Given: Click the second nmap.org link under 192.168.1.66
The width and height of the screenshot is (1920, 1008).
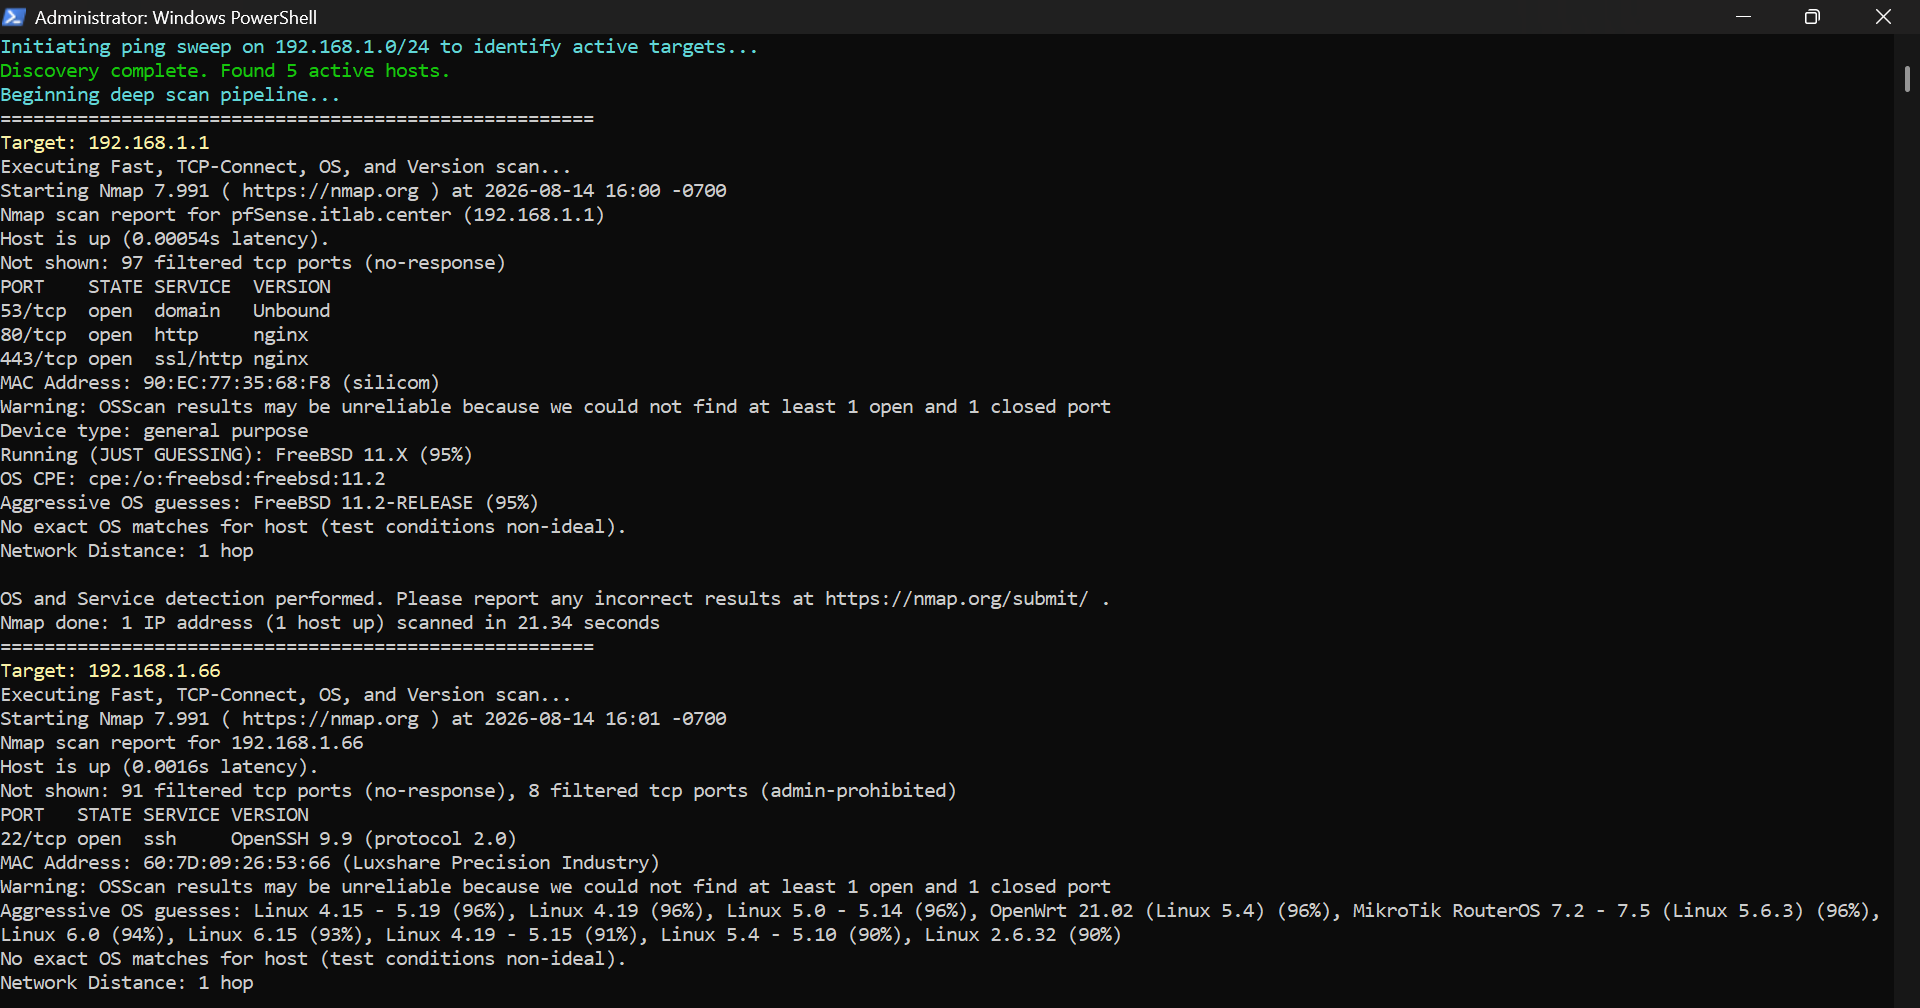Looking at the screenshot, I should click(330, 719).
